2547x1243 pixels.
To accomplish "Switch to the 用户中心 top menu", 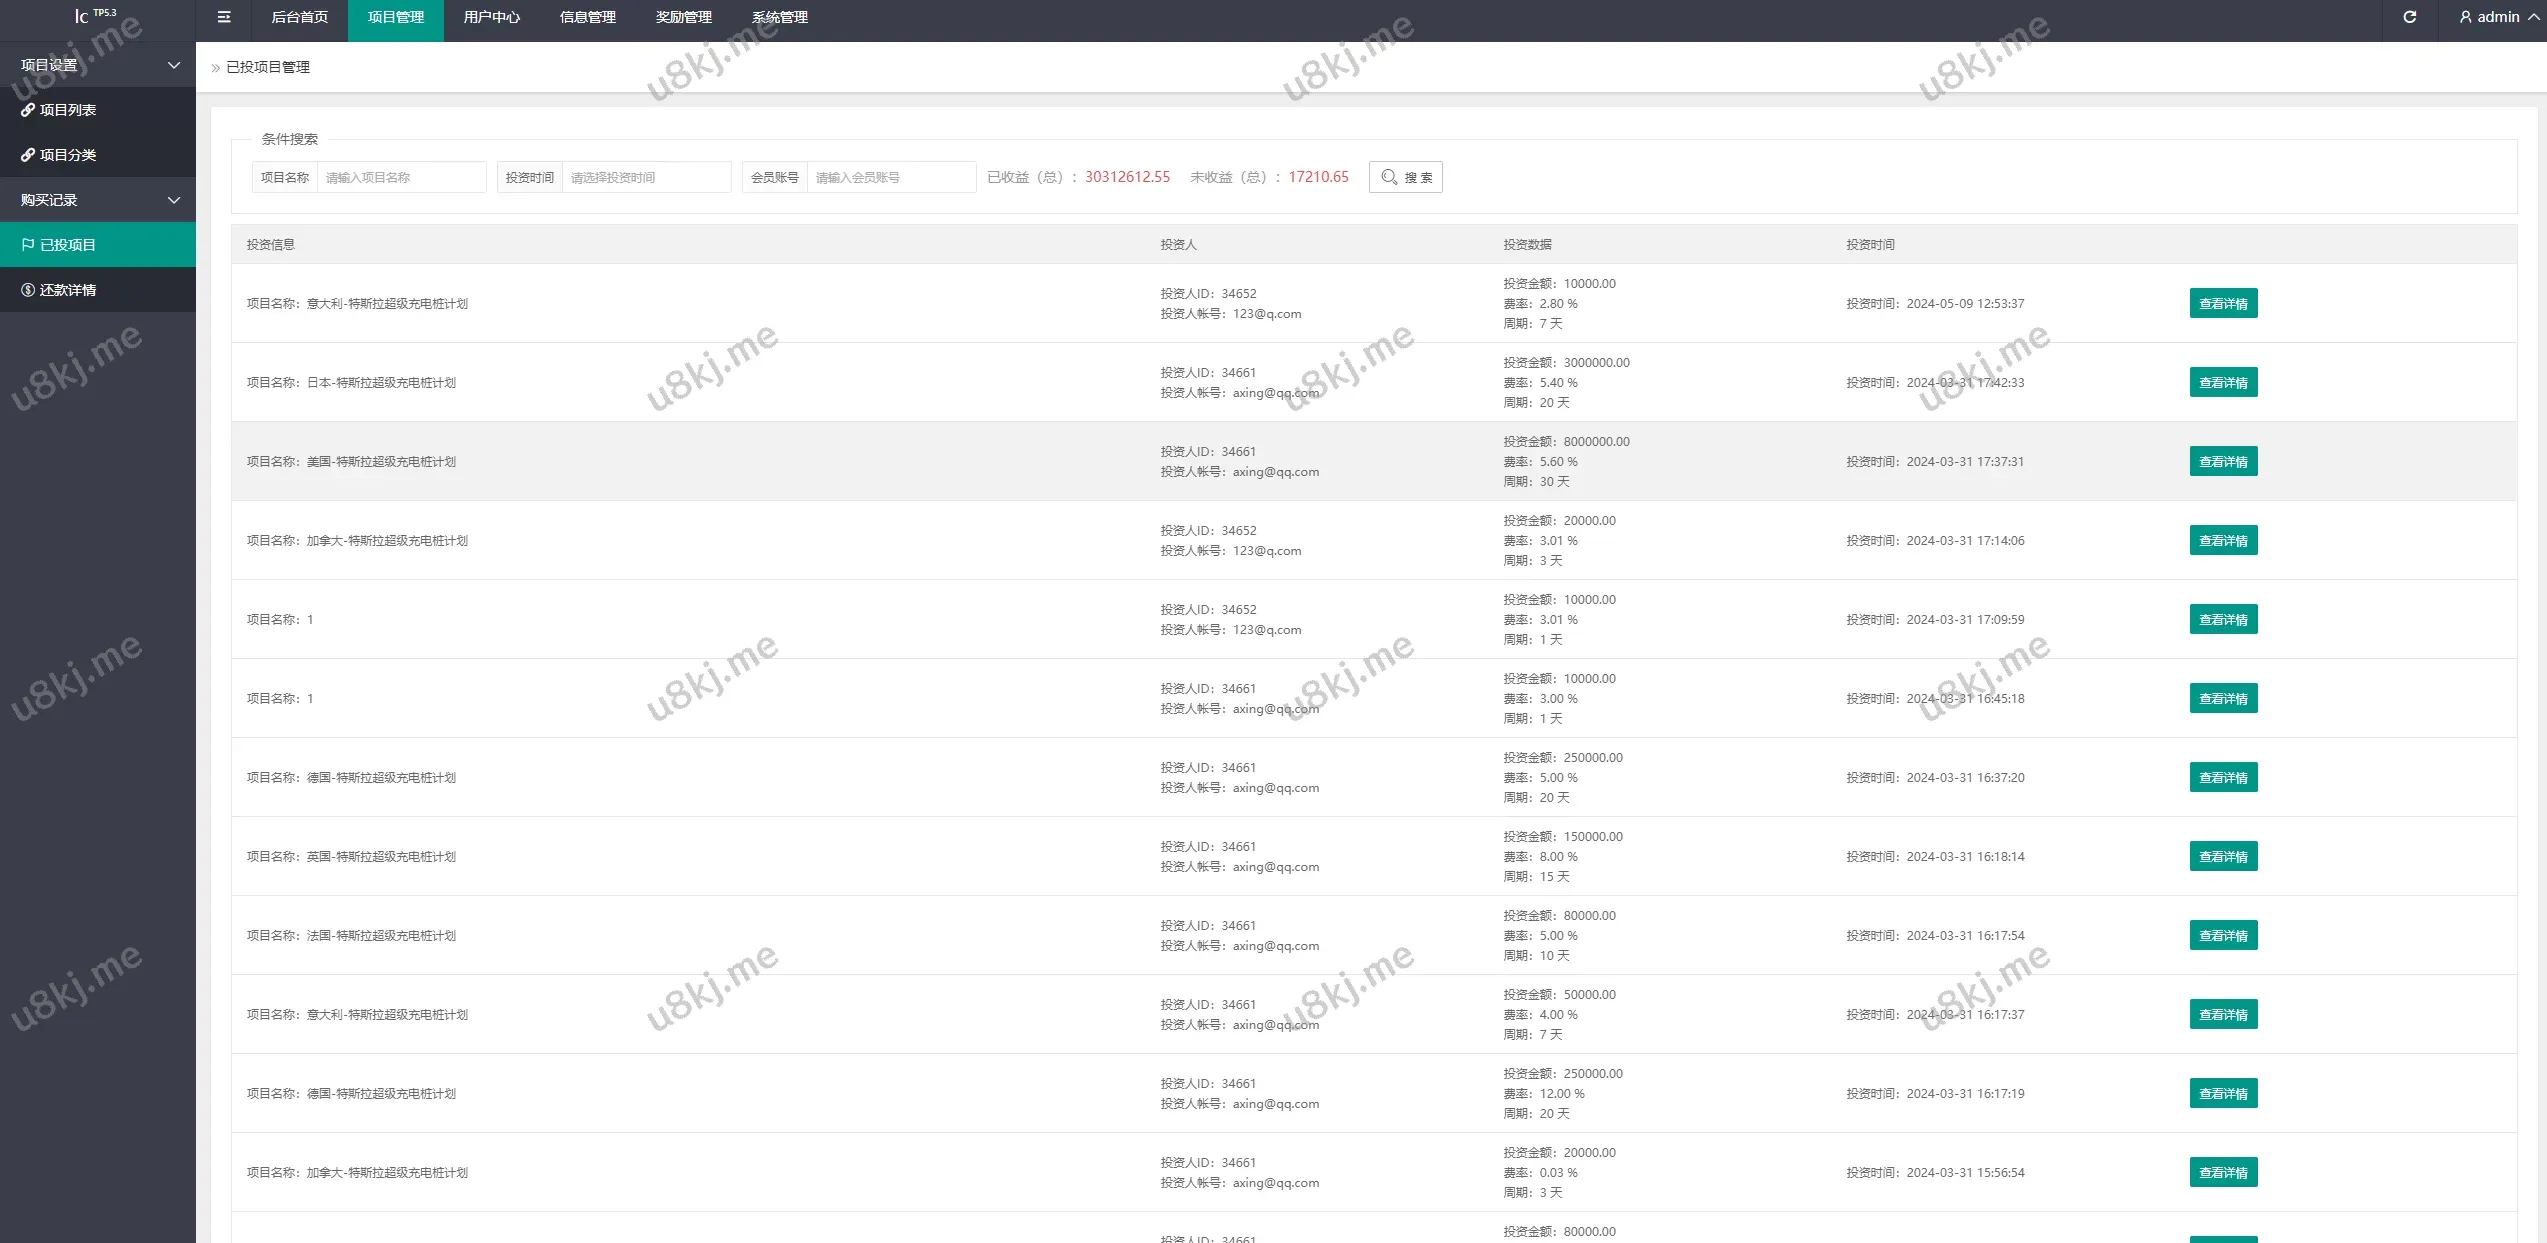I will tap(491, 17).
